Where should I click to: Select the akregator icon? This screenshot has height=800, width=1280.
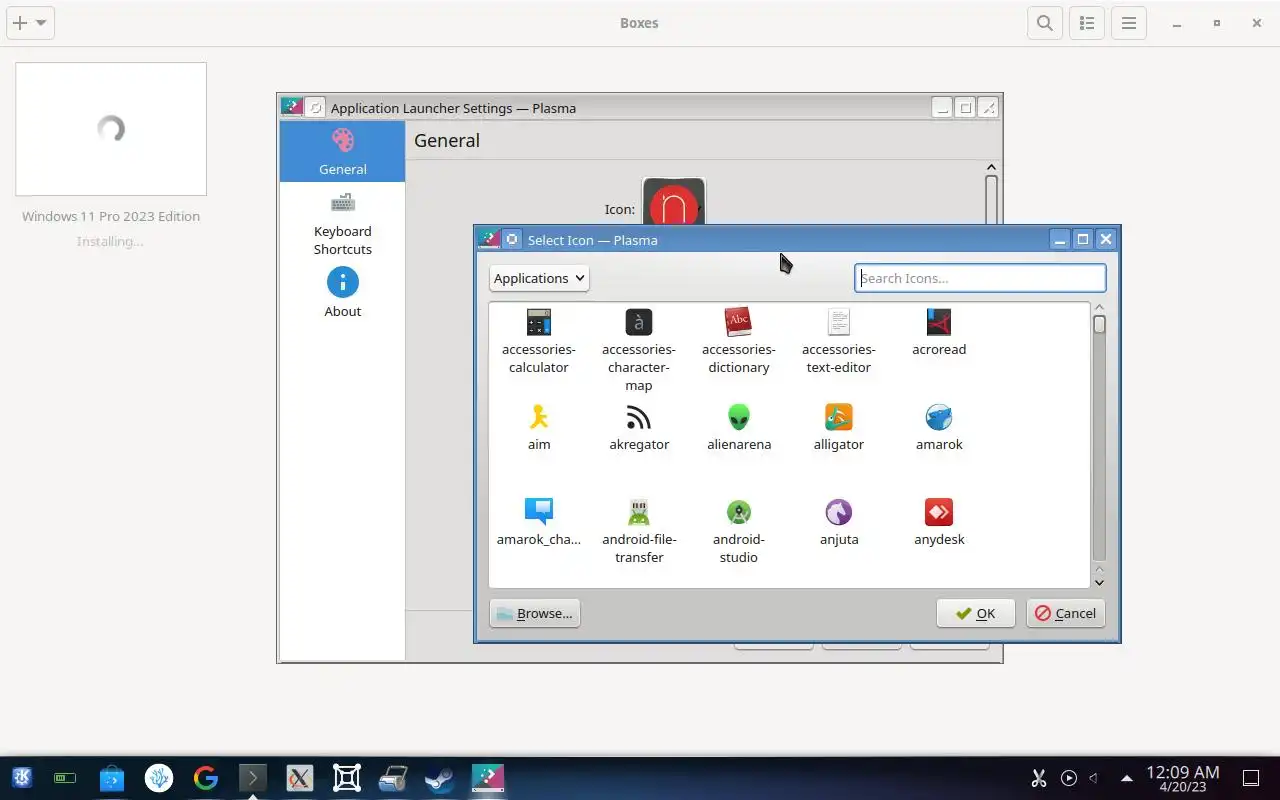point(639,428)
